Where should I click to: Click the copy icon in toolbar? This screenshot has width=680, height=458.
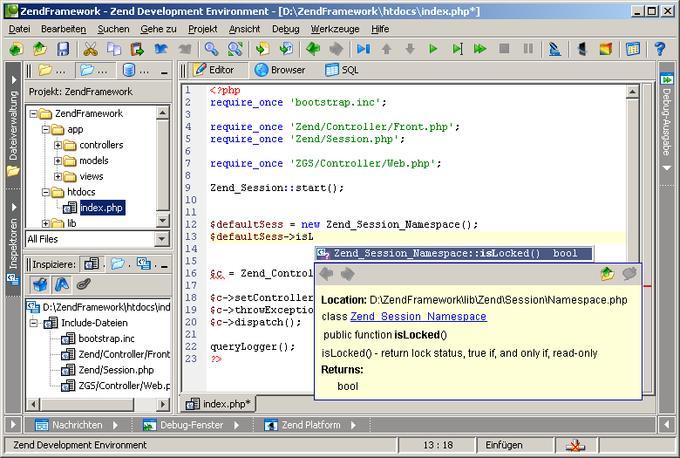[114, 49]
